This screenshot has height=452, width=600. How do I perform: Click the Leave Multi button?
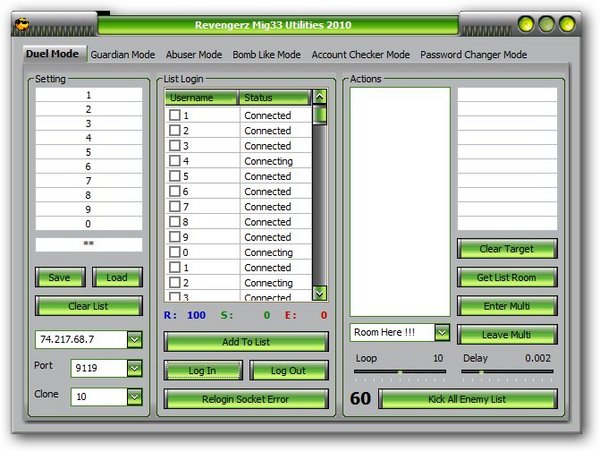tap(507, 335)
